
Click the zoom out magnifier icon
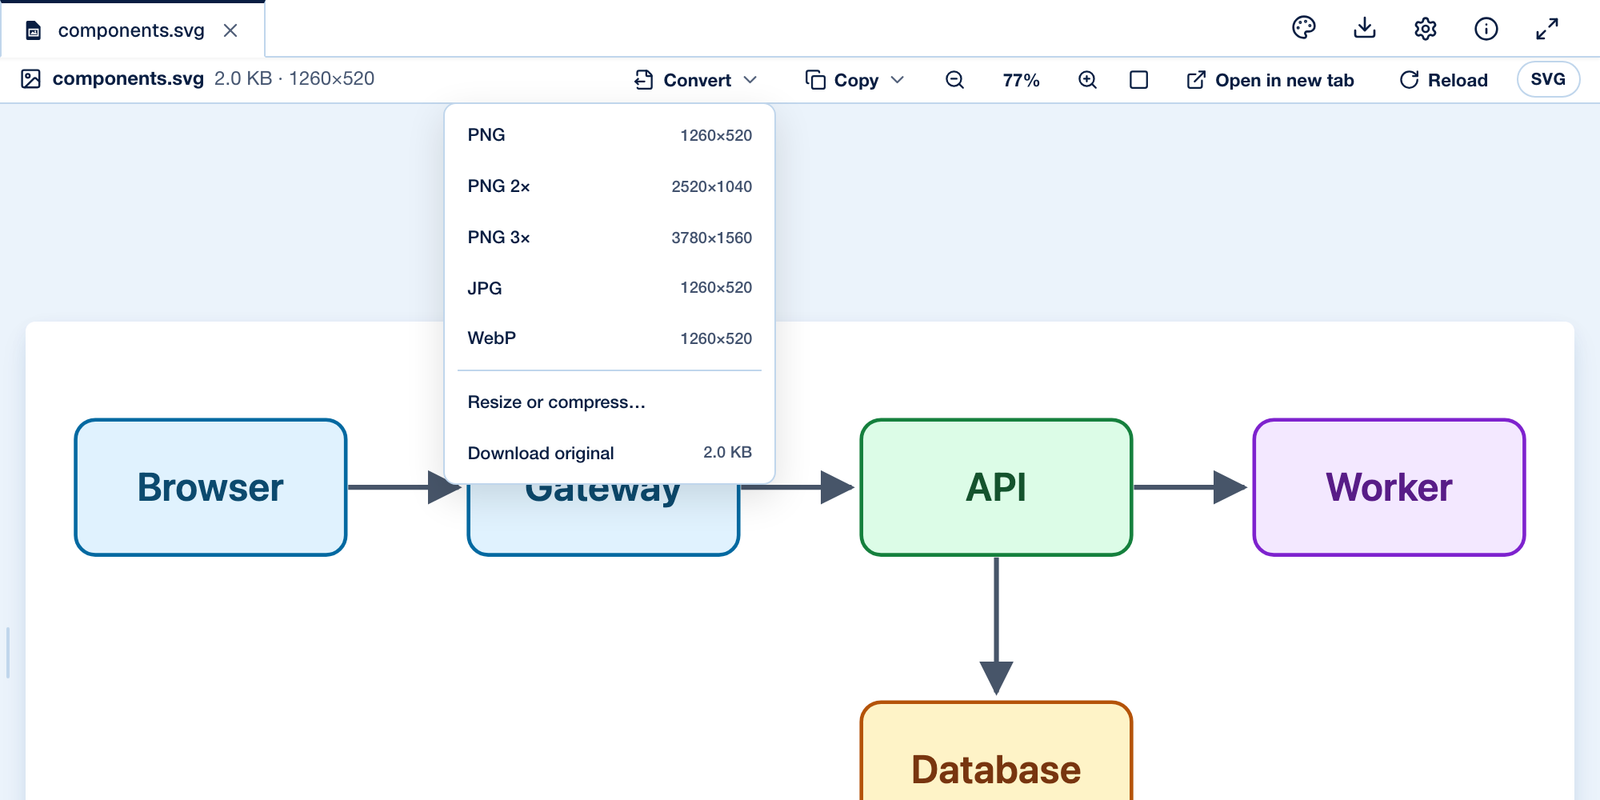955,80
